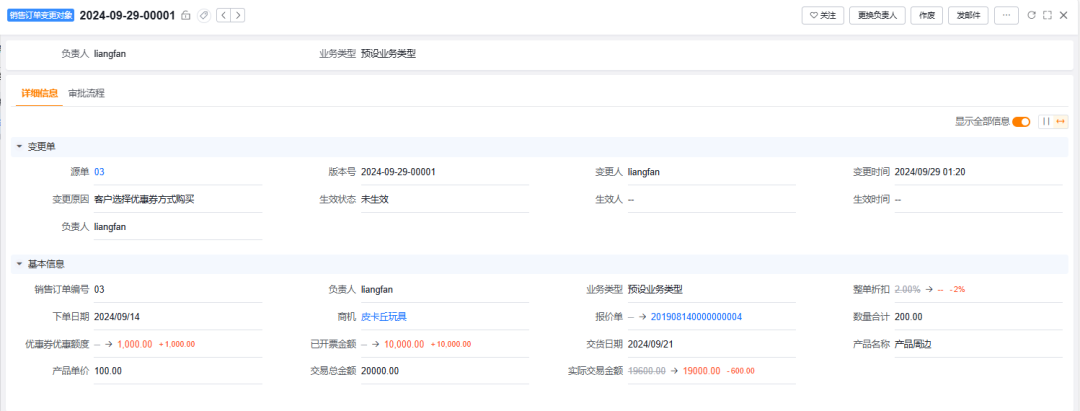1080x411 pixels.
Task: Click the 发邮件 button
Action: pos(968,16)
